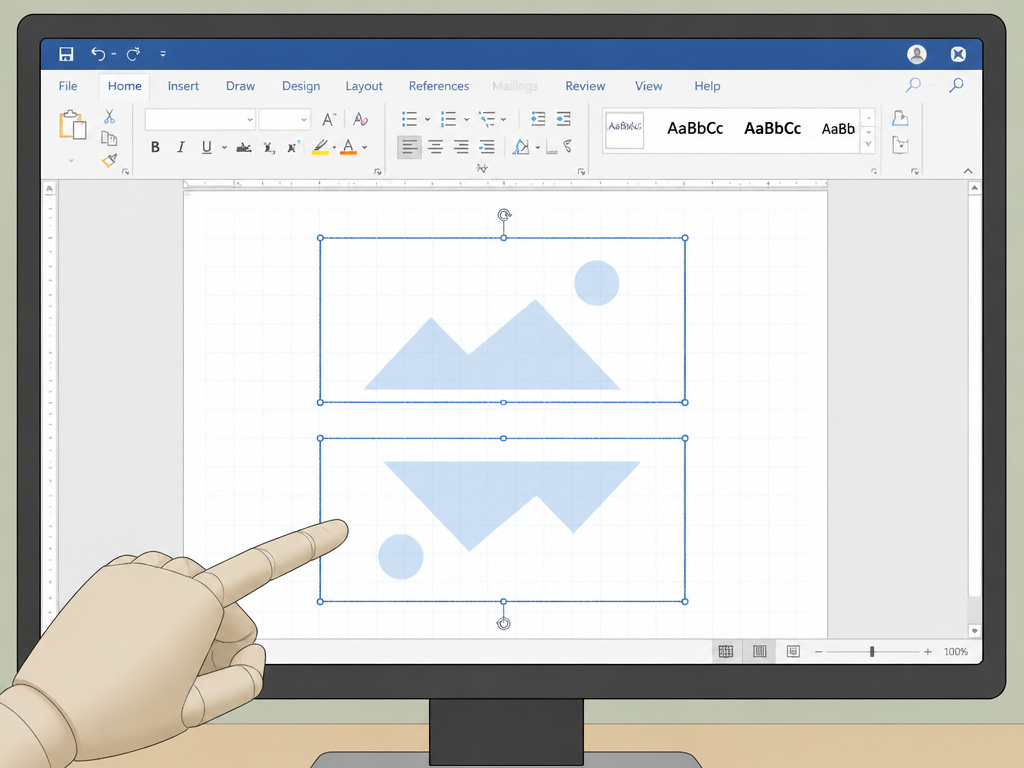Toggle Align Left paragraph alignment
The width and height of the screenshot is (1024, 768).
(409, 147)
